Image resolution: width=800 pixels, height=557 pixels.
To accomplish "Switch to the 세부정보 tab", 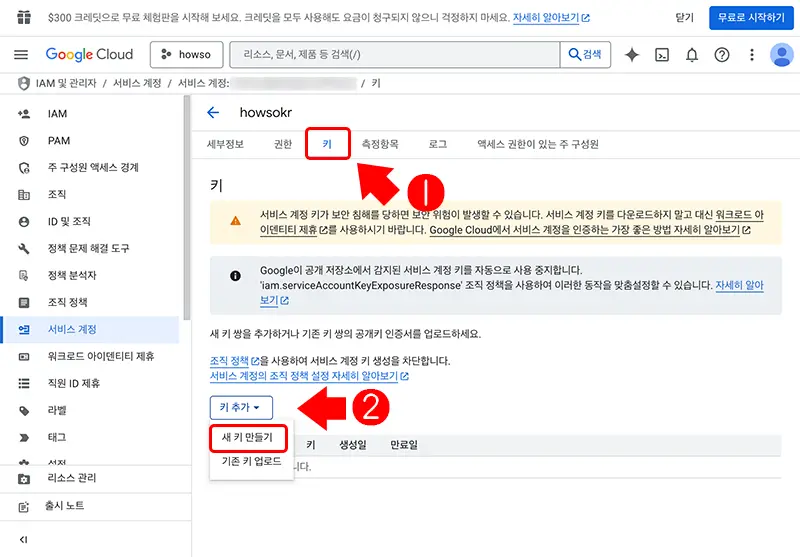I will click(225, 144).
